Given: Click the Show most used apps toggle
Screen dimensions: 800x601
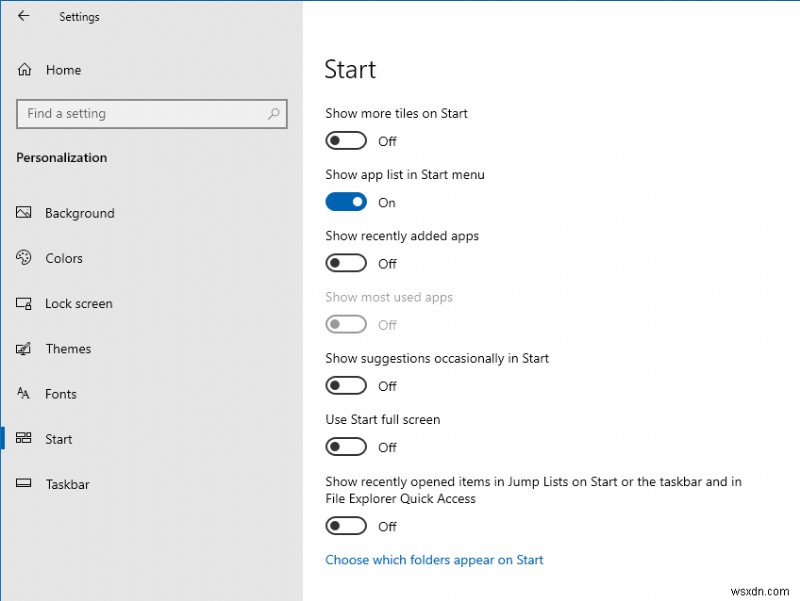Looking at the screenshot, I should point(346,324).
